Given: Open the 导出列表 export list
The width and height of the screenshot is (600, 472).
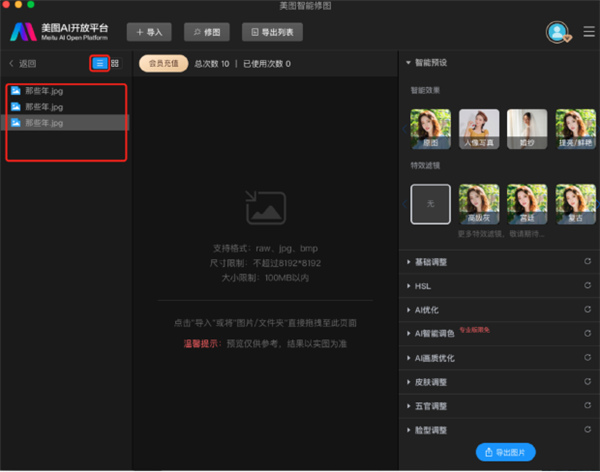Looking at the screenshot, I should [272, 32].
